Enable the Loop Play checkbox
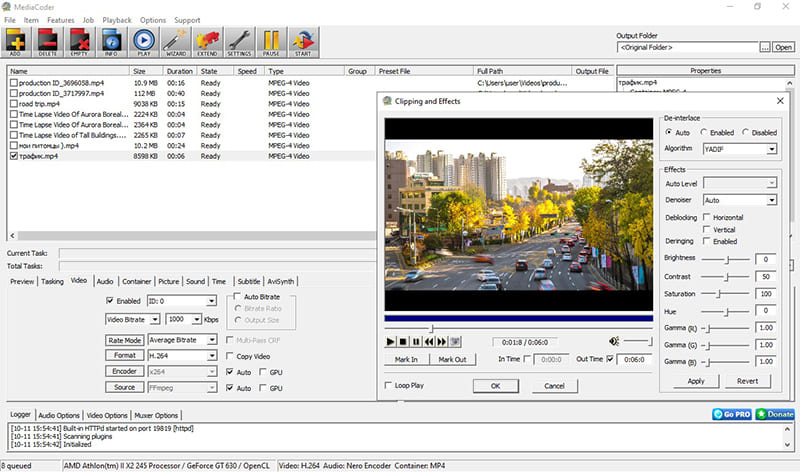 click(389, 385)
